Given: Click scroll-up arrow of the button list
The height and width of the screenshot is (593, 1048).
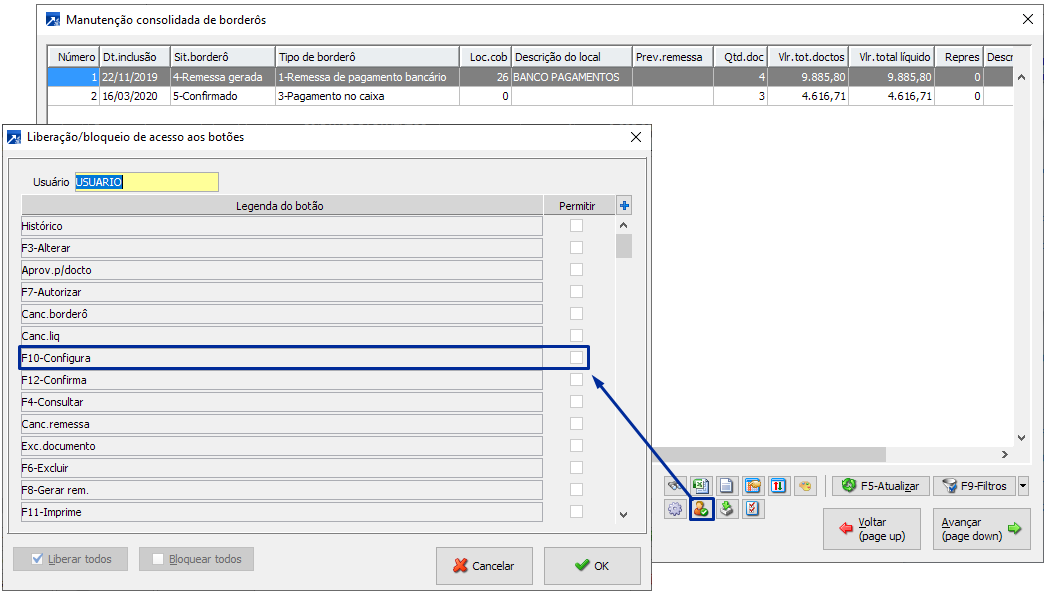Looking at the screenshot, I should [624, 225].
